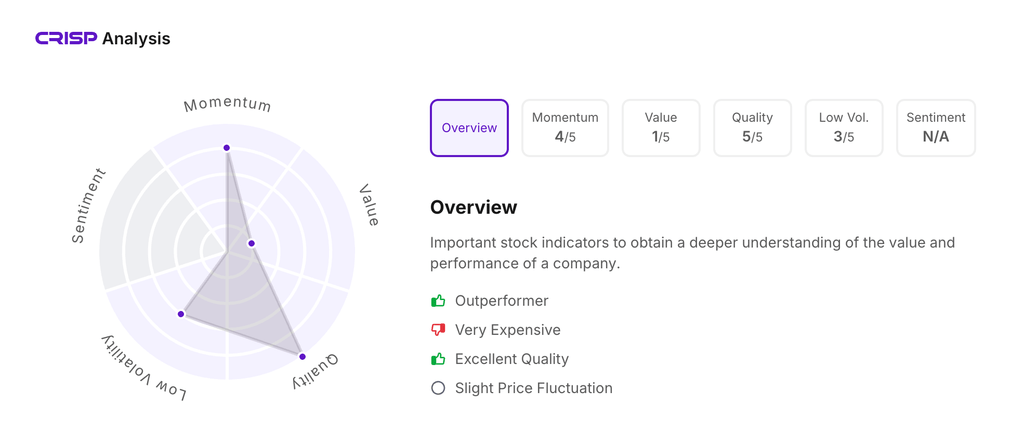Click the Outperformer indicator text

[501, 301]
